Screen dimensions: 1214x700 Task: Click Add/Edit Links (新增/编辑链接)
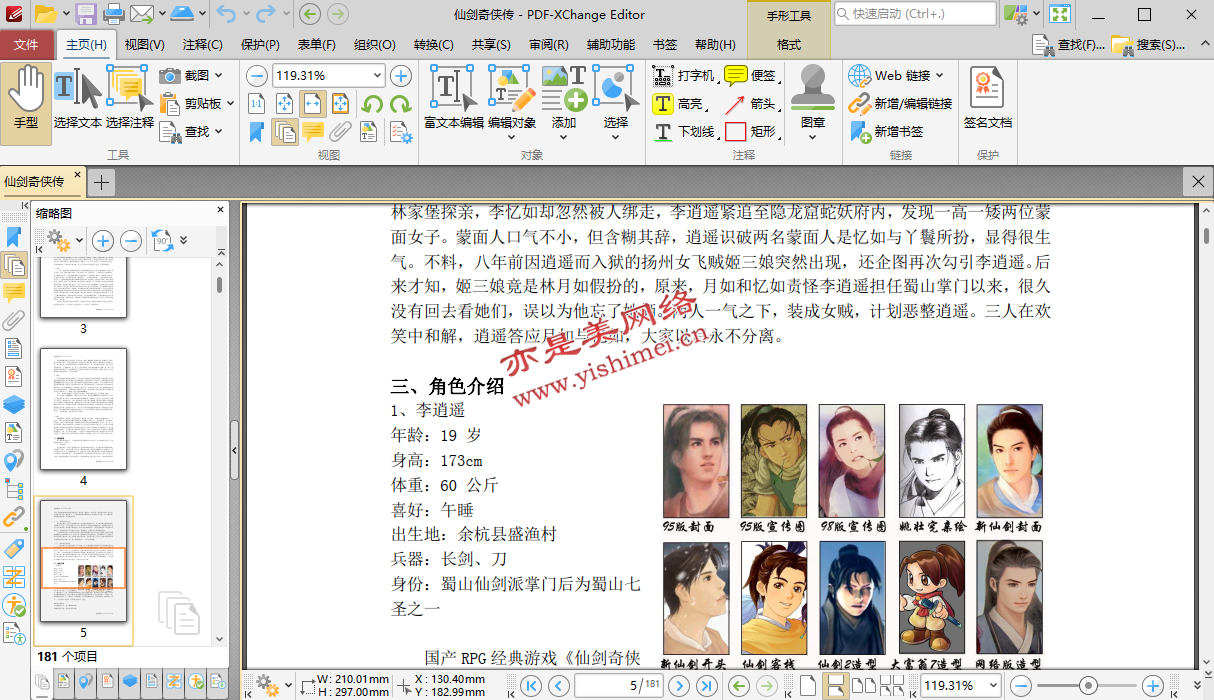coord(900,103)
